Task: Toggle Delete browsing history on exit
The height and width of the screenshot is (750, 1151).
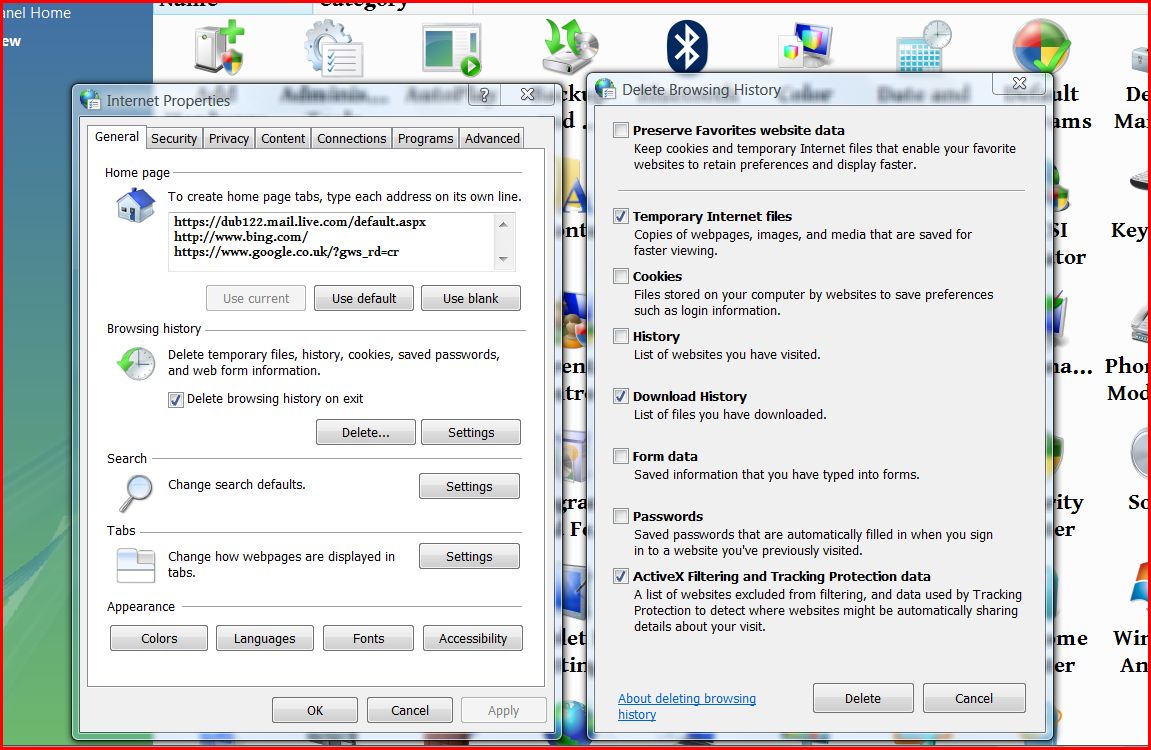Action: pos(175,400)
